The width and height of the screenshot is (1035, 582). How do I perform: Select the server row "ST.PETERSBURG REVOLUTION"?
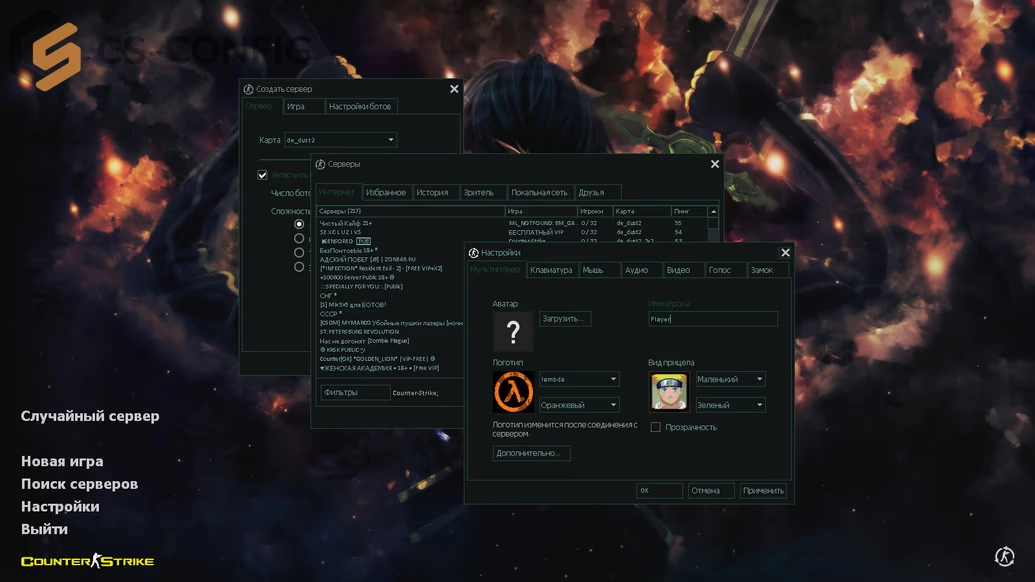[389, 332]
